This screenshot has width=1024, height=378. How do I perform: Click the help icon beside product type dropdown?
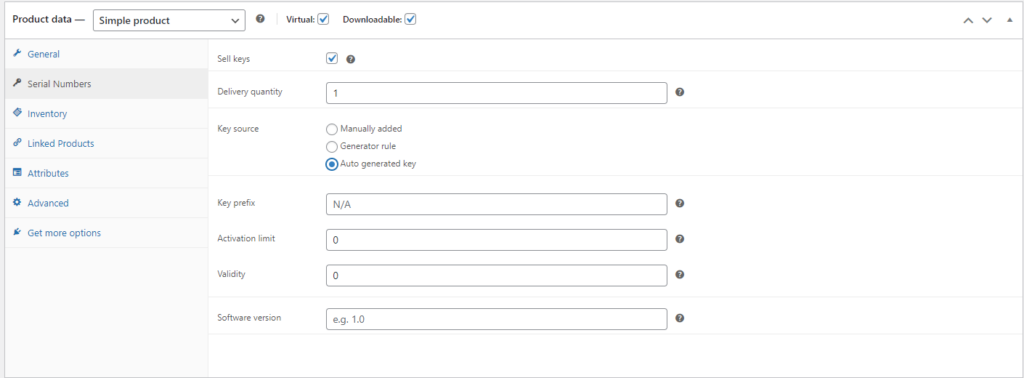260,20
